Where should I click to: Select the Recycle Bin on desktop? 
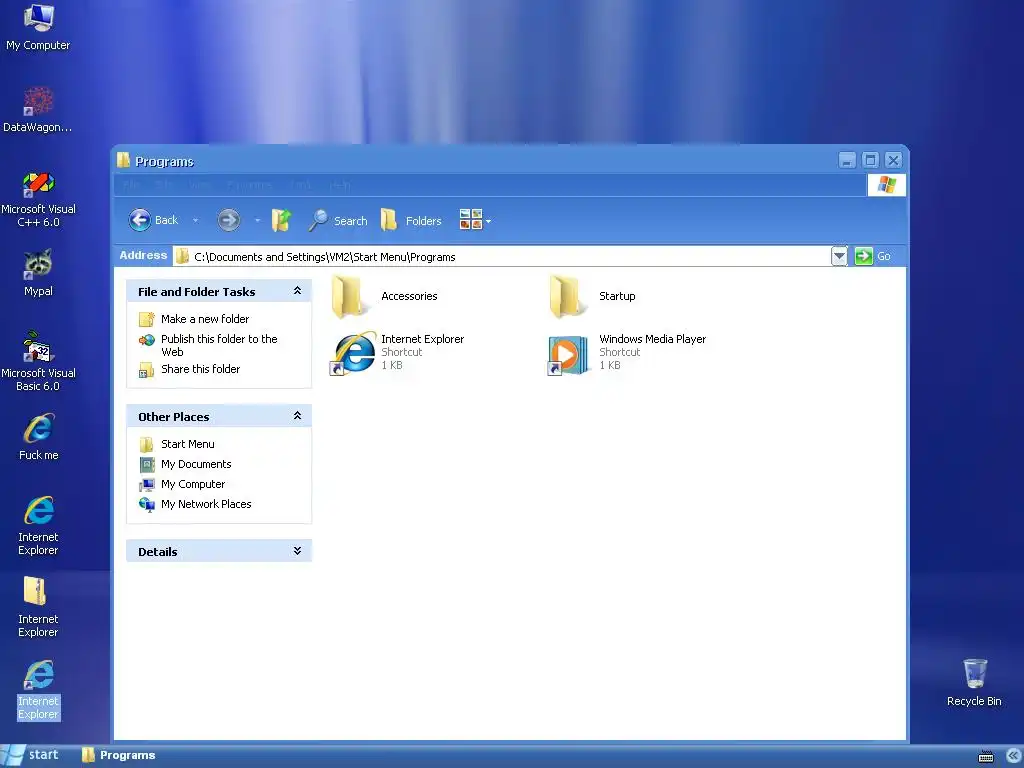click(x=974, y=682)
